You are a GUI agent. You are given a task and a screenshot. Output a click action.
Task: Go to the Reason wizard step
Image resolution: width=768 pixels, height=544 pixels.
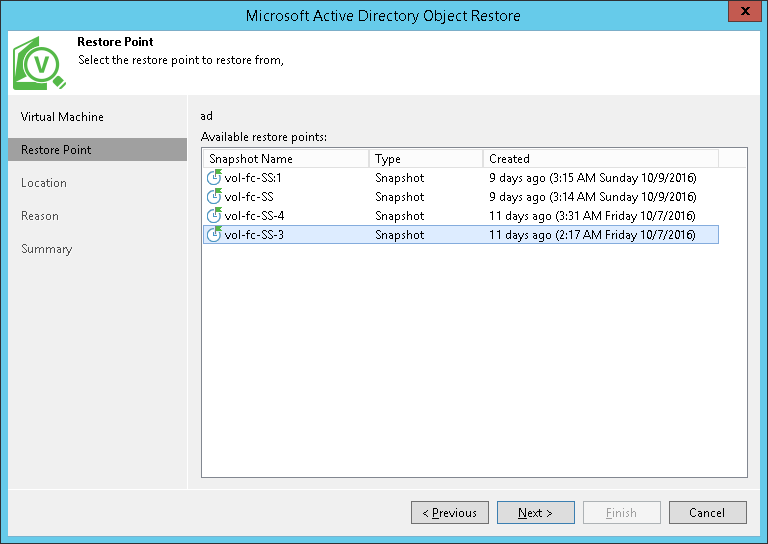click(40, 216)
